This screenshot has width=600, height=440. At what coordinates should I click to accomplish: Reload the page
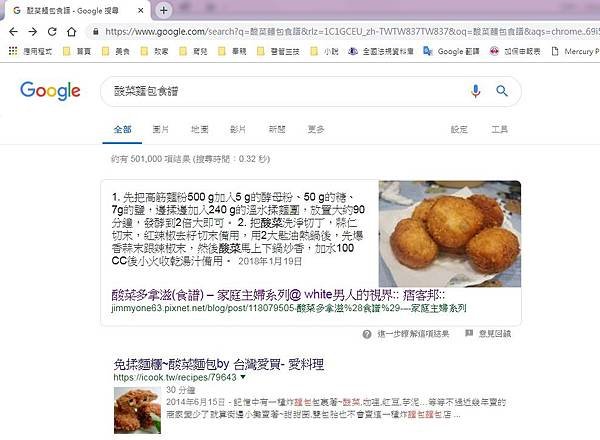click(52, 32)
